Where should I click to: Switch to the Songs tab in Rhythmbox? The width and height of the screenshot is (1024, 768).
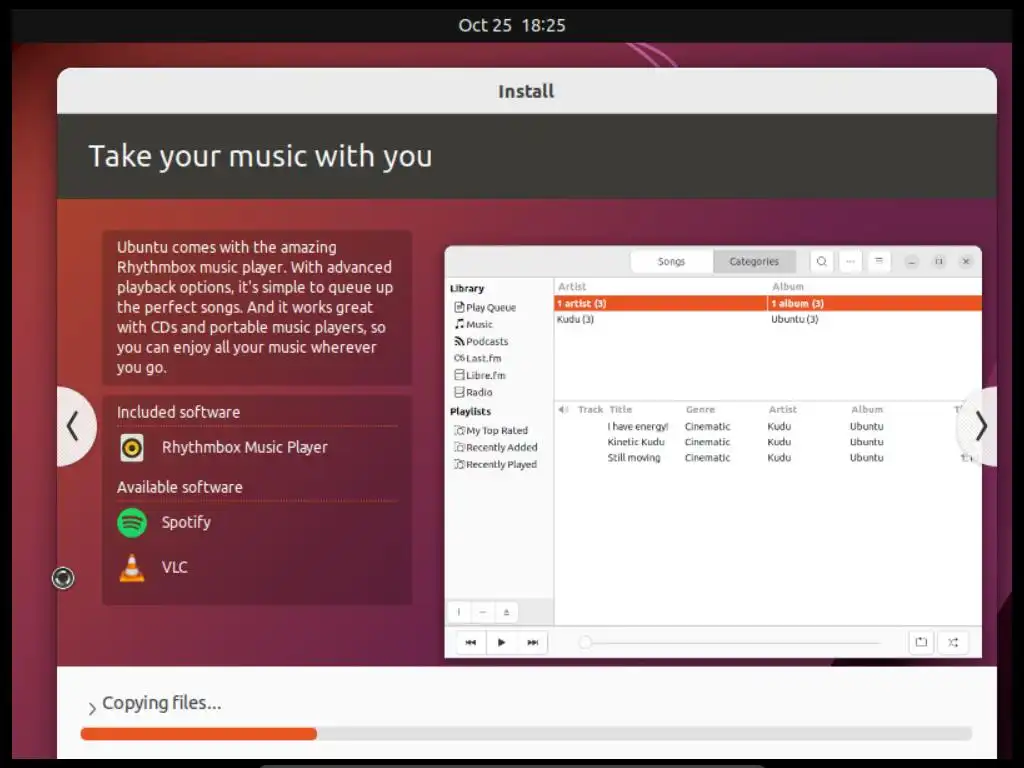click(671, 261)
